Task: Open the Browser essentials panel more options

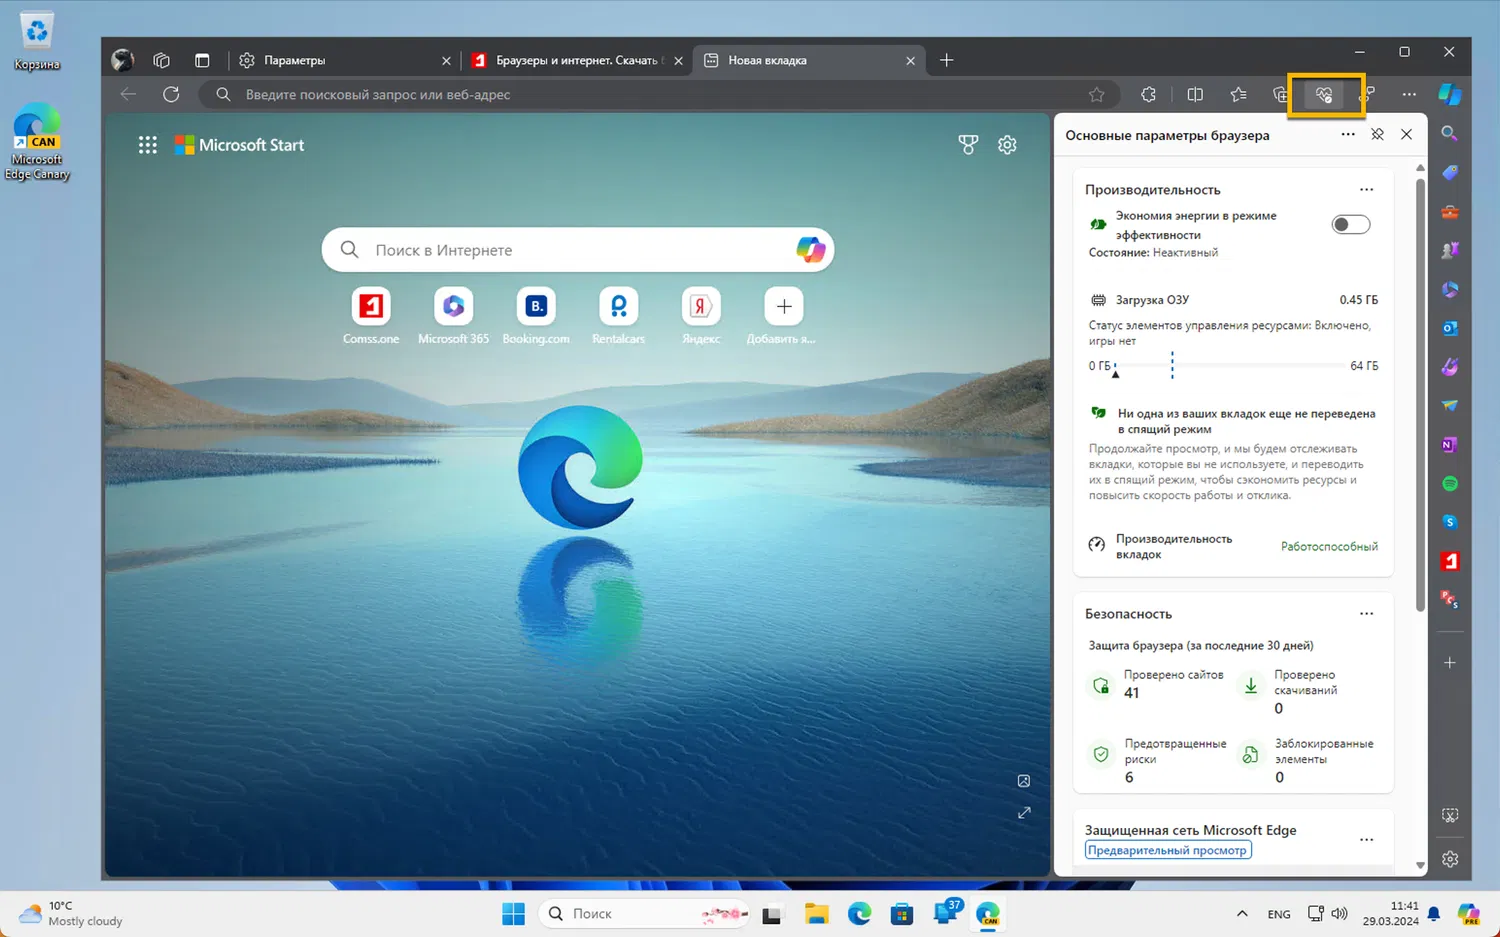Action: [x=1348, y=134]
